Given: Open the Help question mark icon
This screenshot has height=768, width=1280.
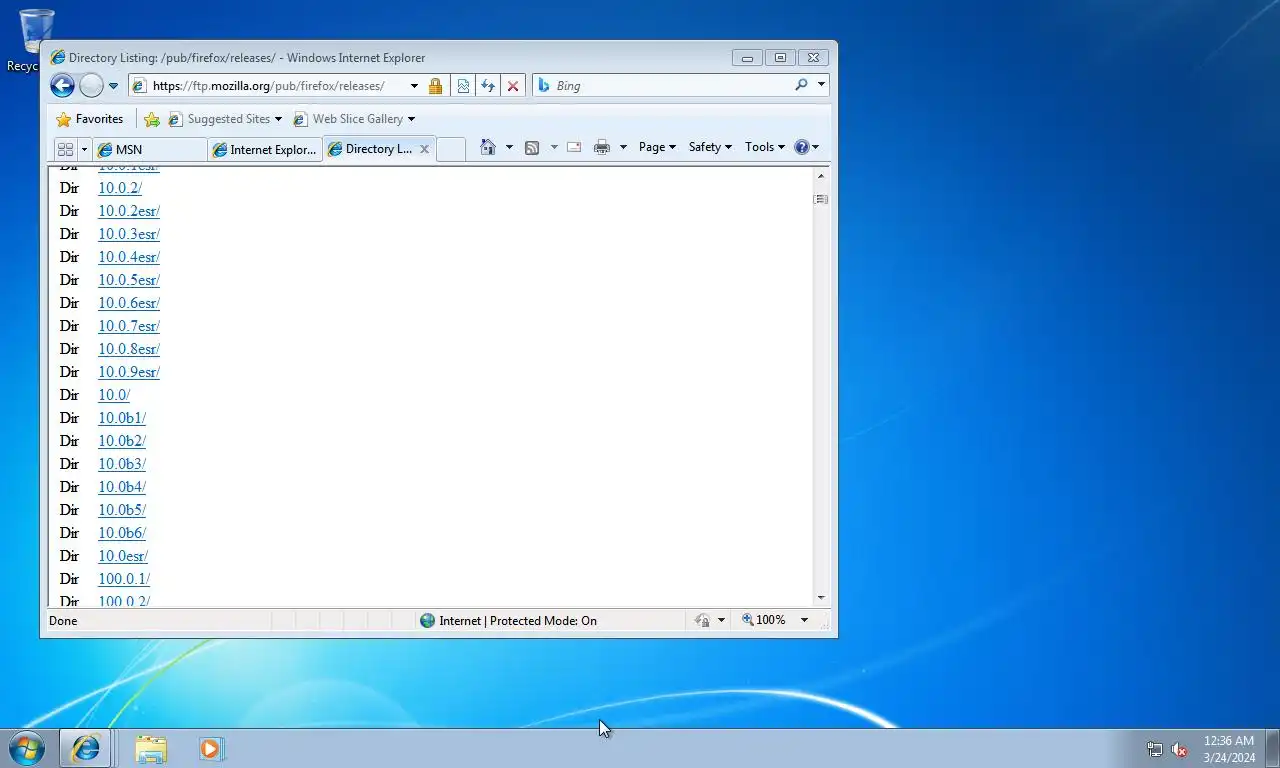Looking at the screenshot, I should [x=806, y=147].
